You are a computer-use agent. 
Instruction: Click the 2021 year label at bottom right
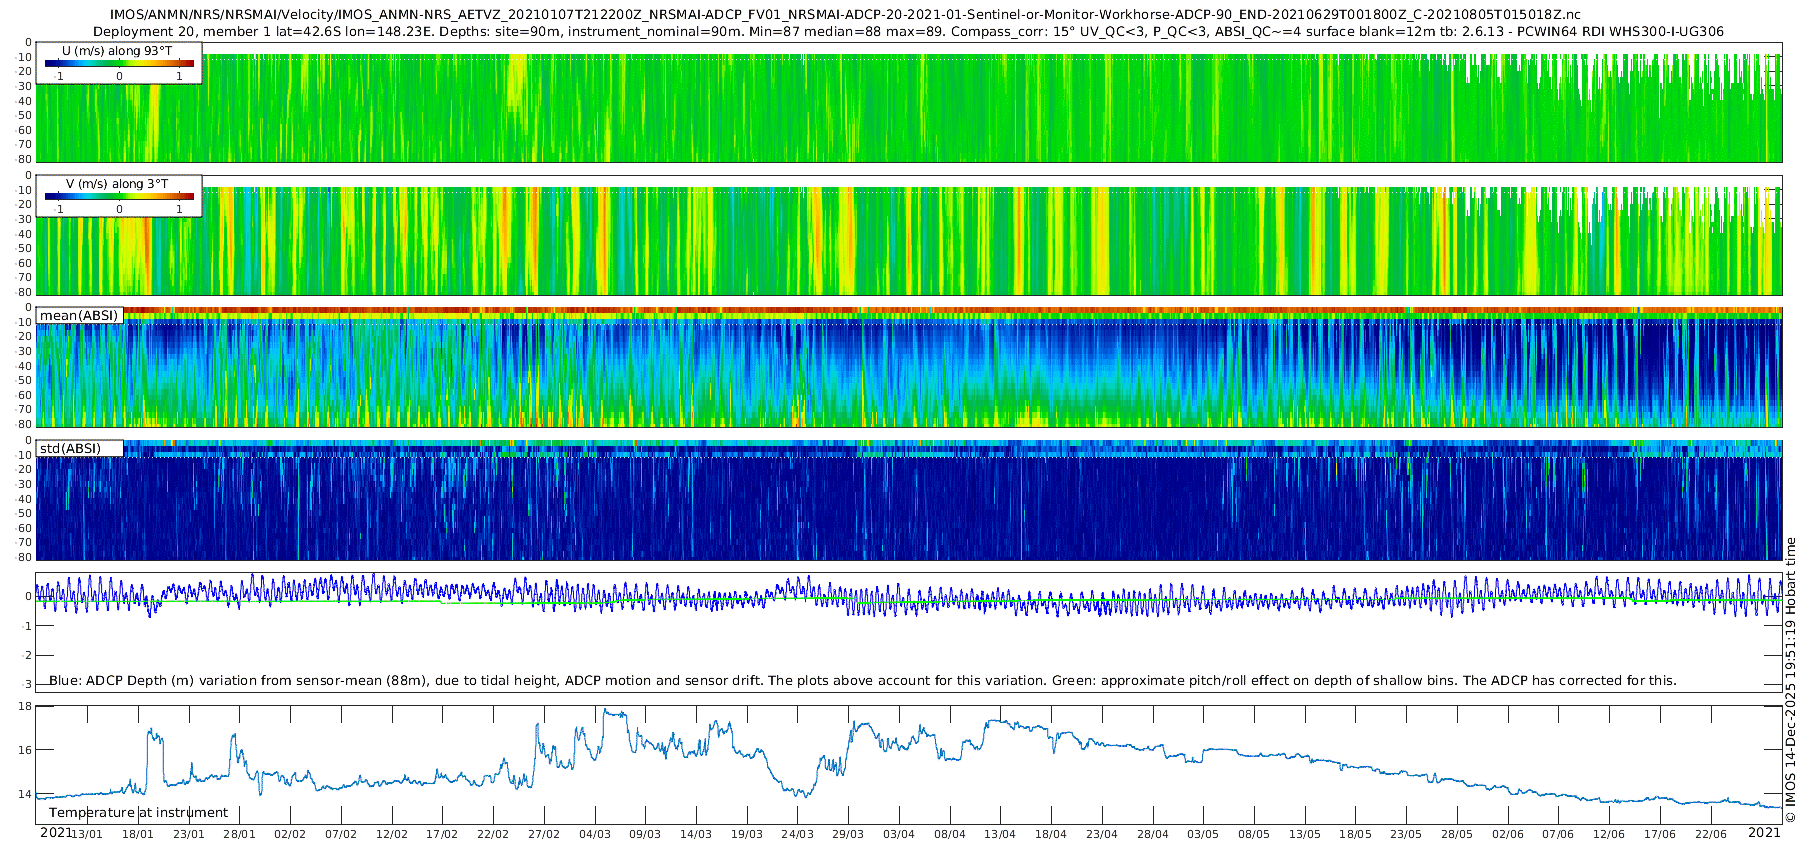1764,833
